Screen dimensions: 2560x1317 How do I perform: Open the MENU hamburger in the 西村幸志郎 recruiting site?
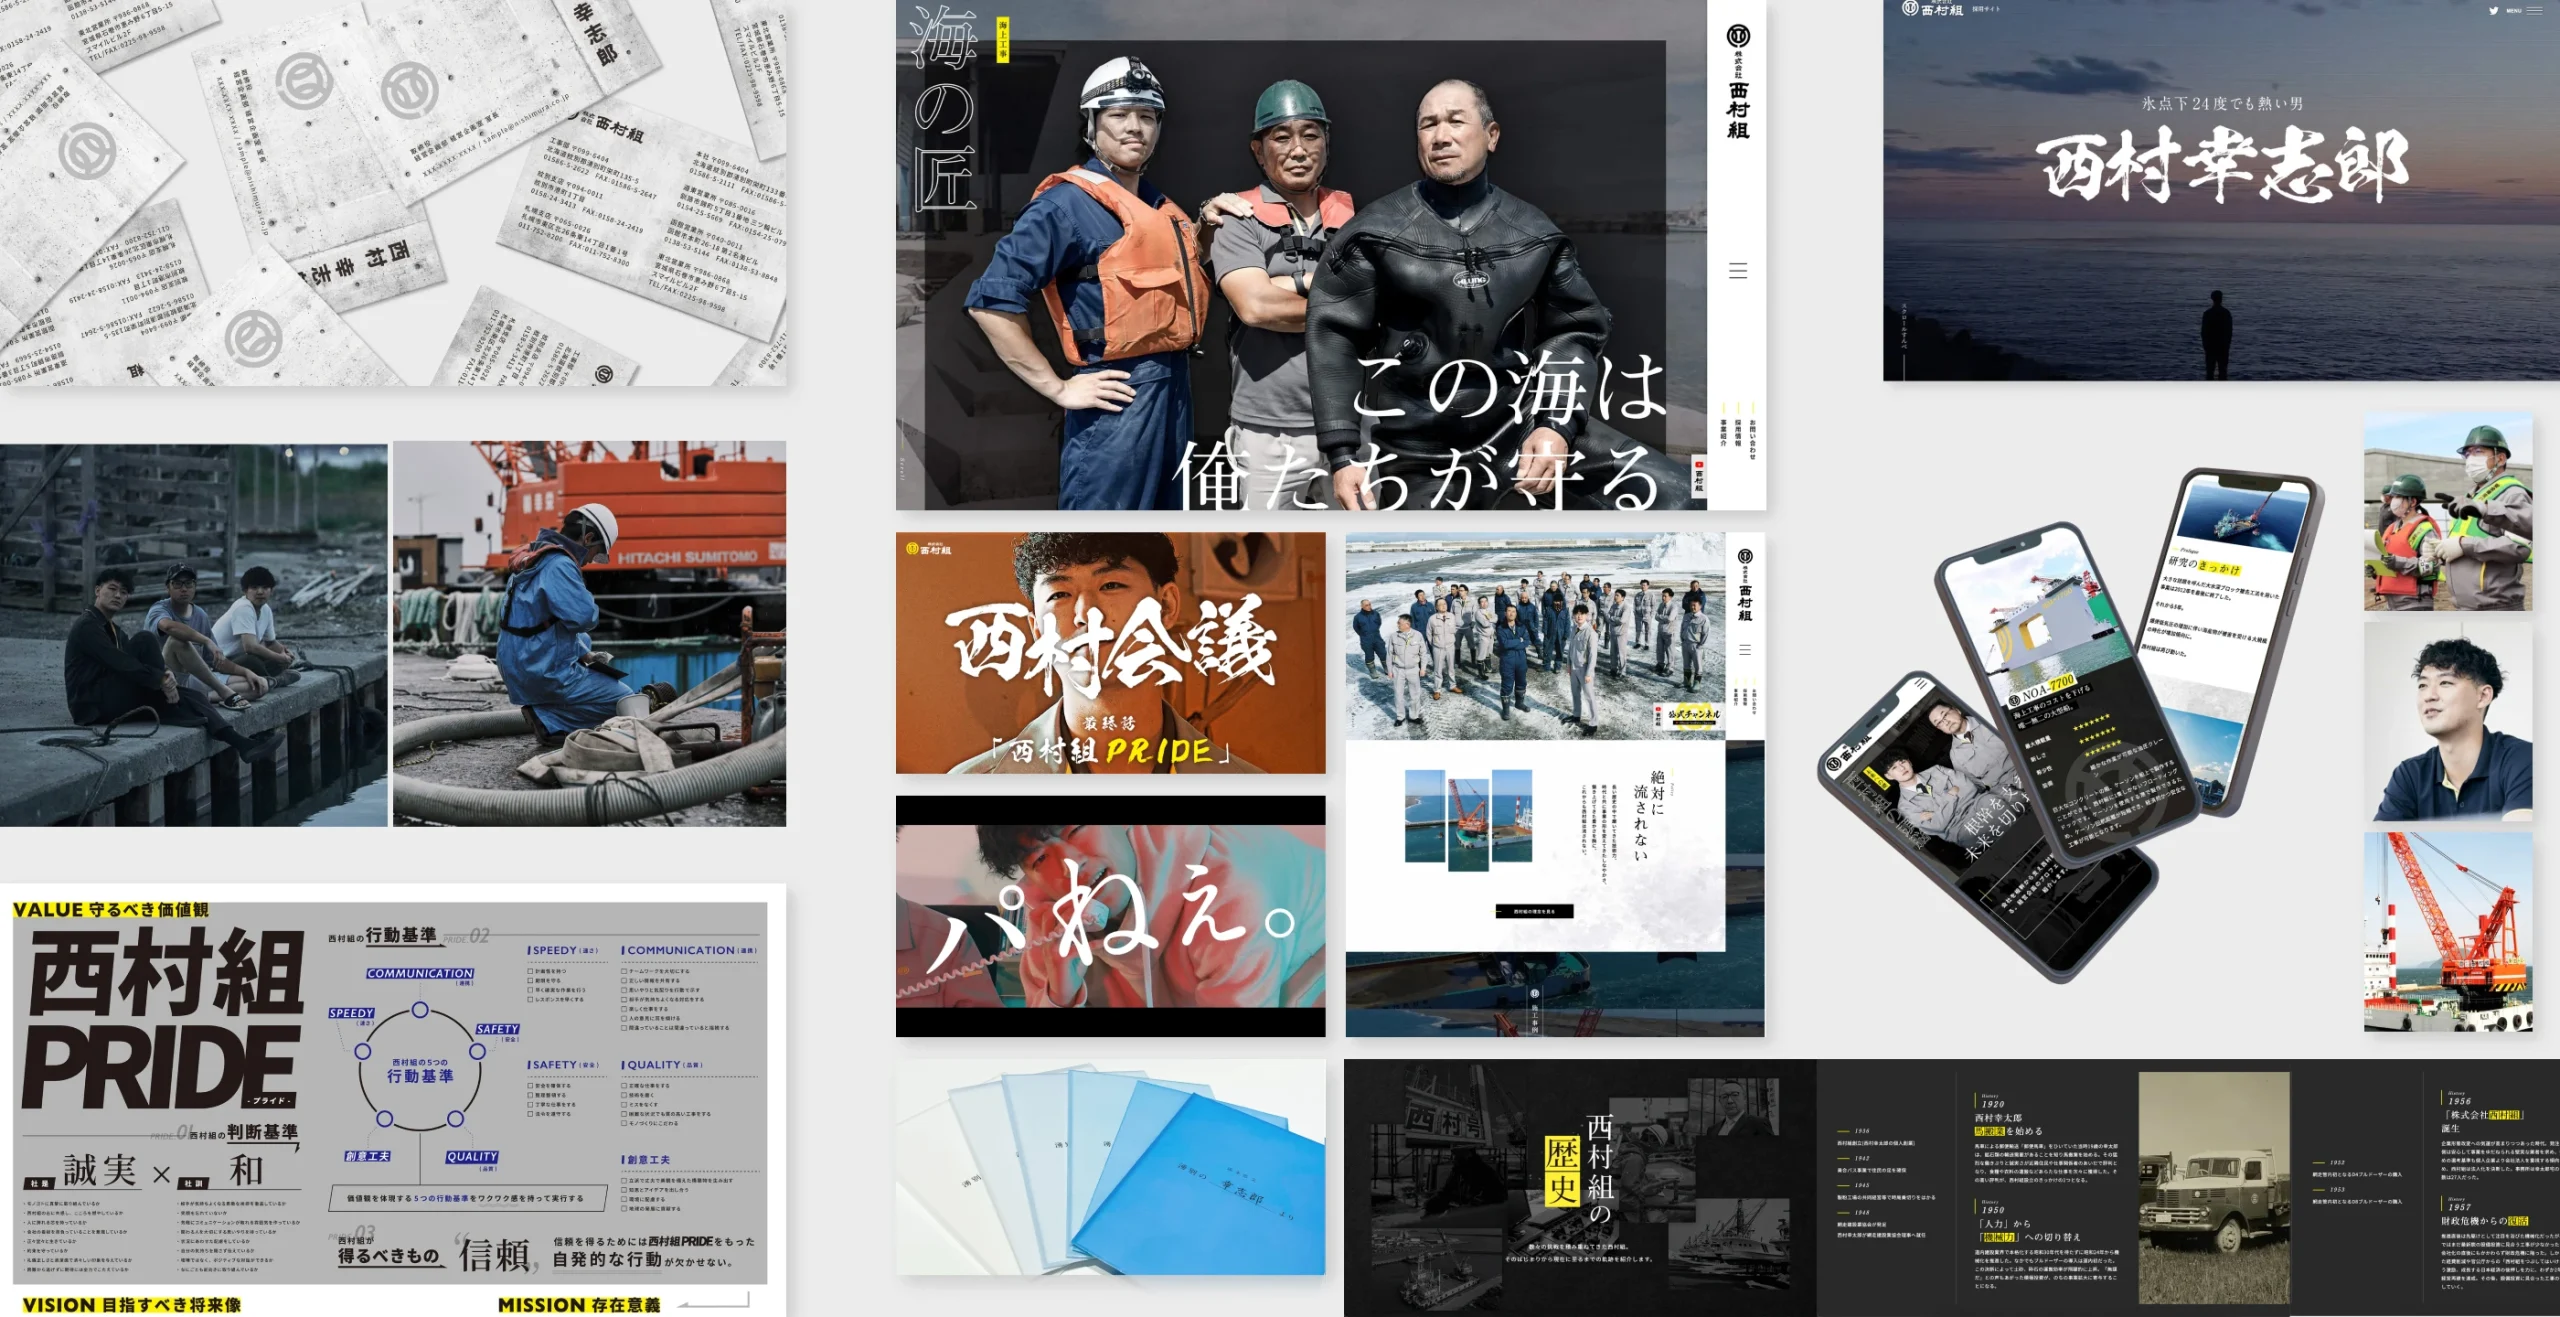(x=2534, y=11)
